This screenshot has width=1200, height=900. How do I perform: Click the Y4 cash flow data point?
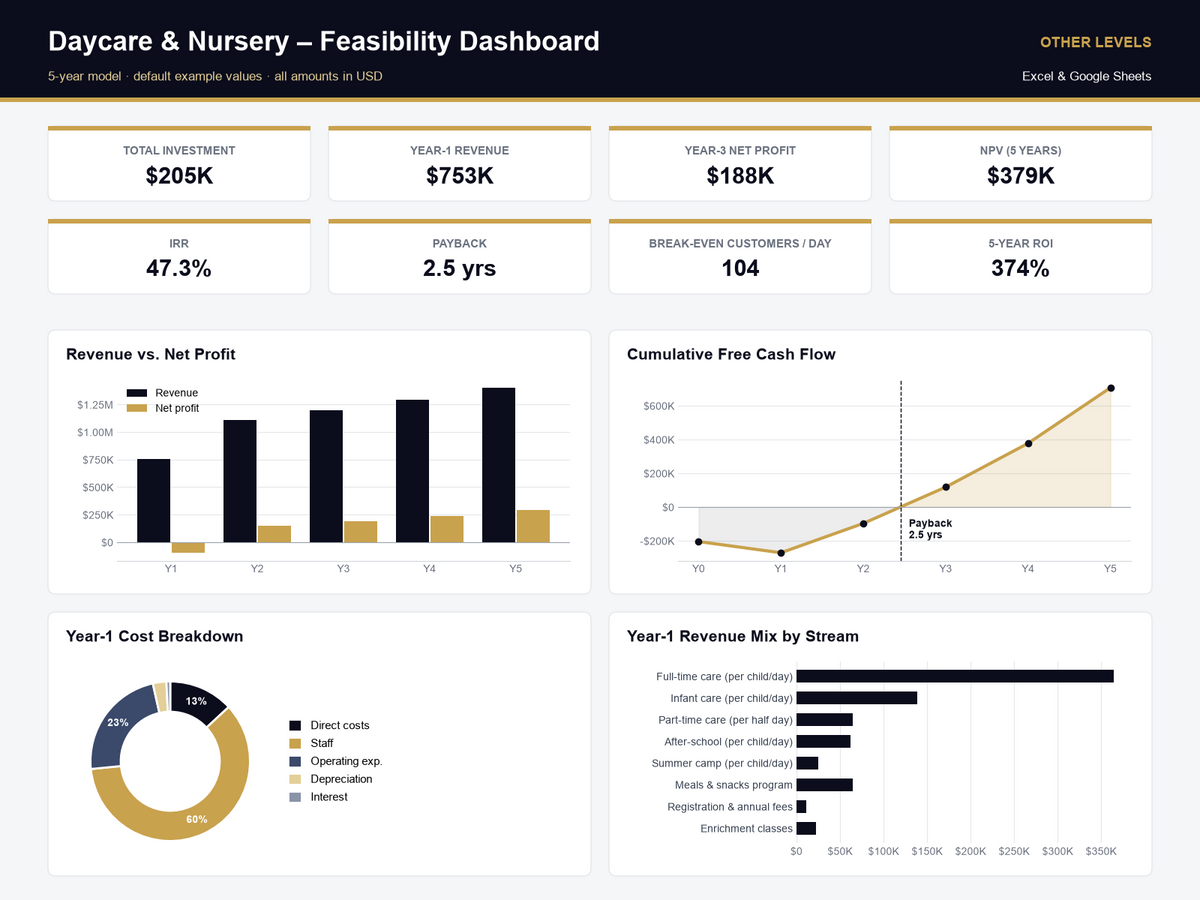pos(1028,443)
